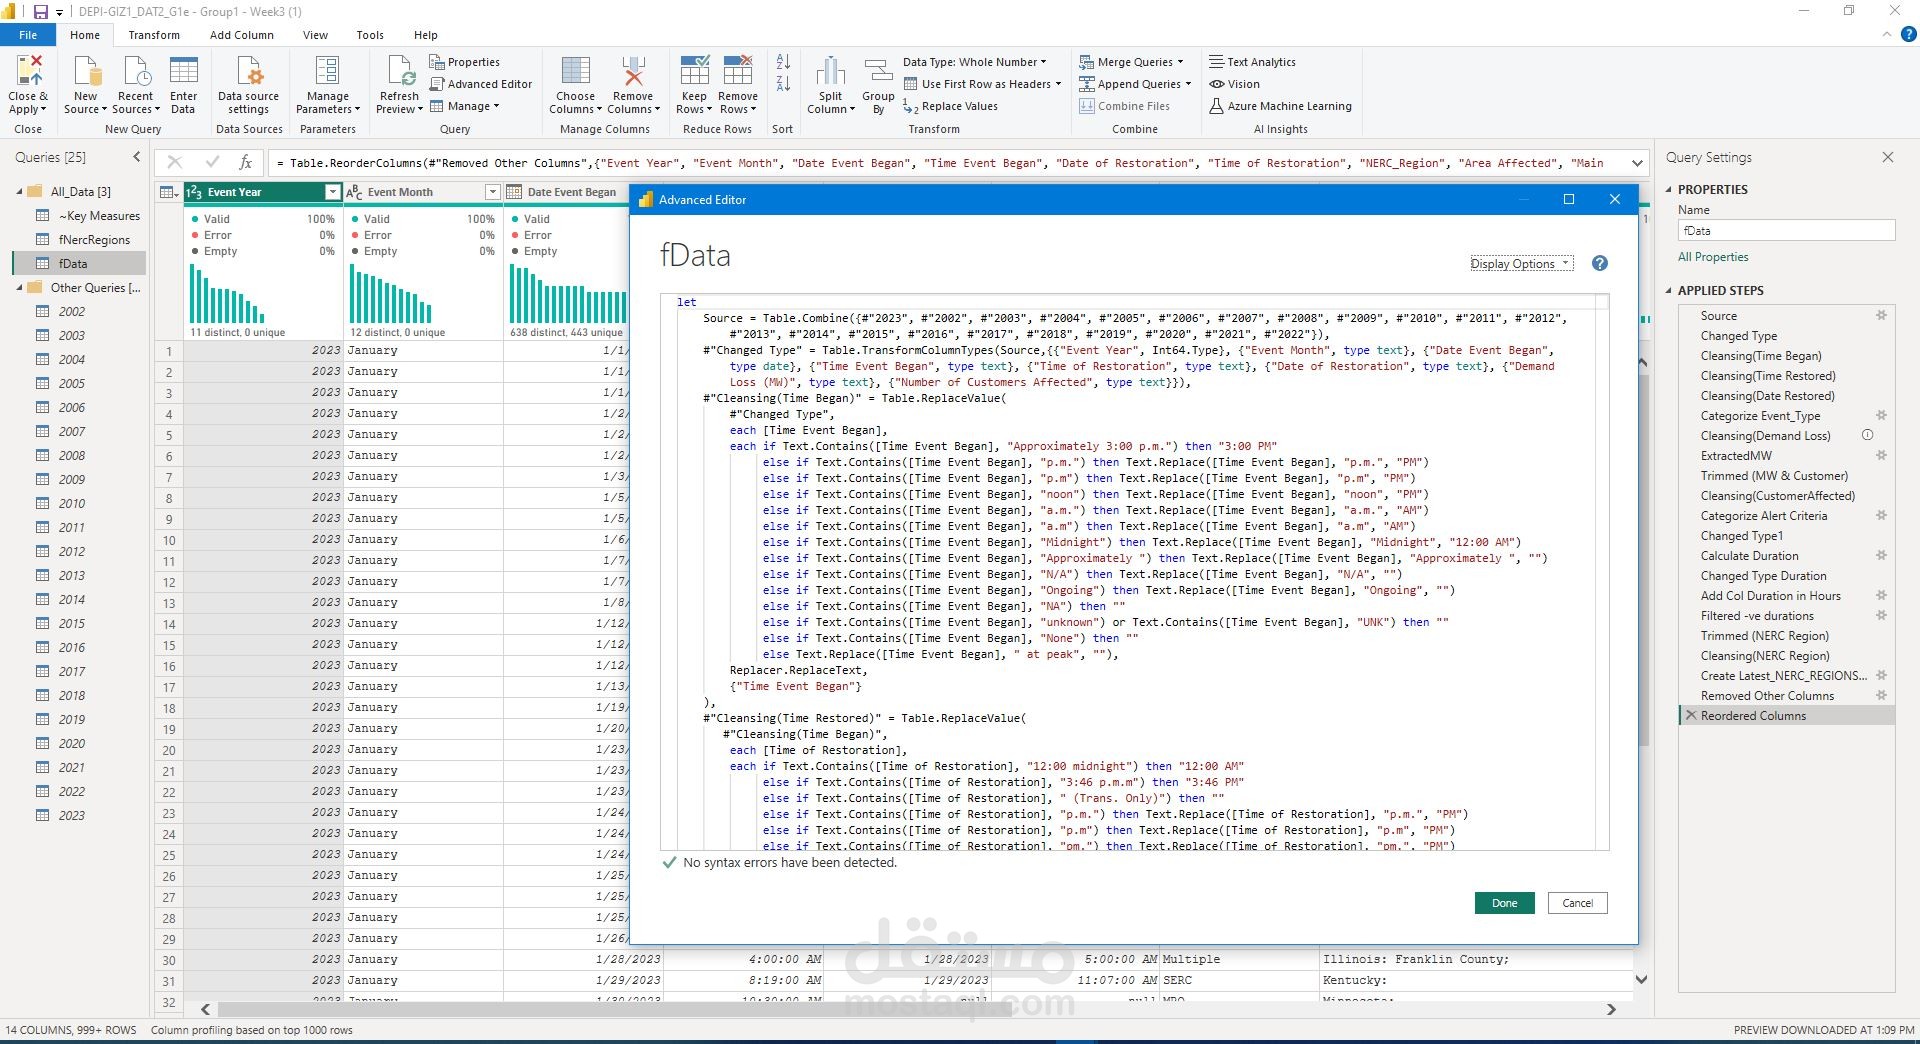Open Recent Sources icon

135,72
